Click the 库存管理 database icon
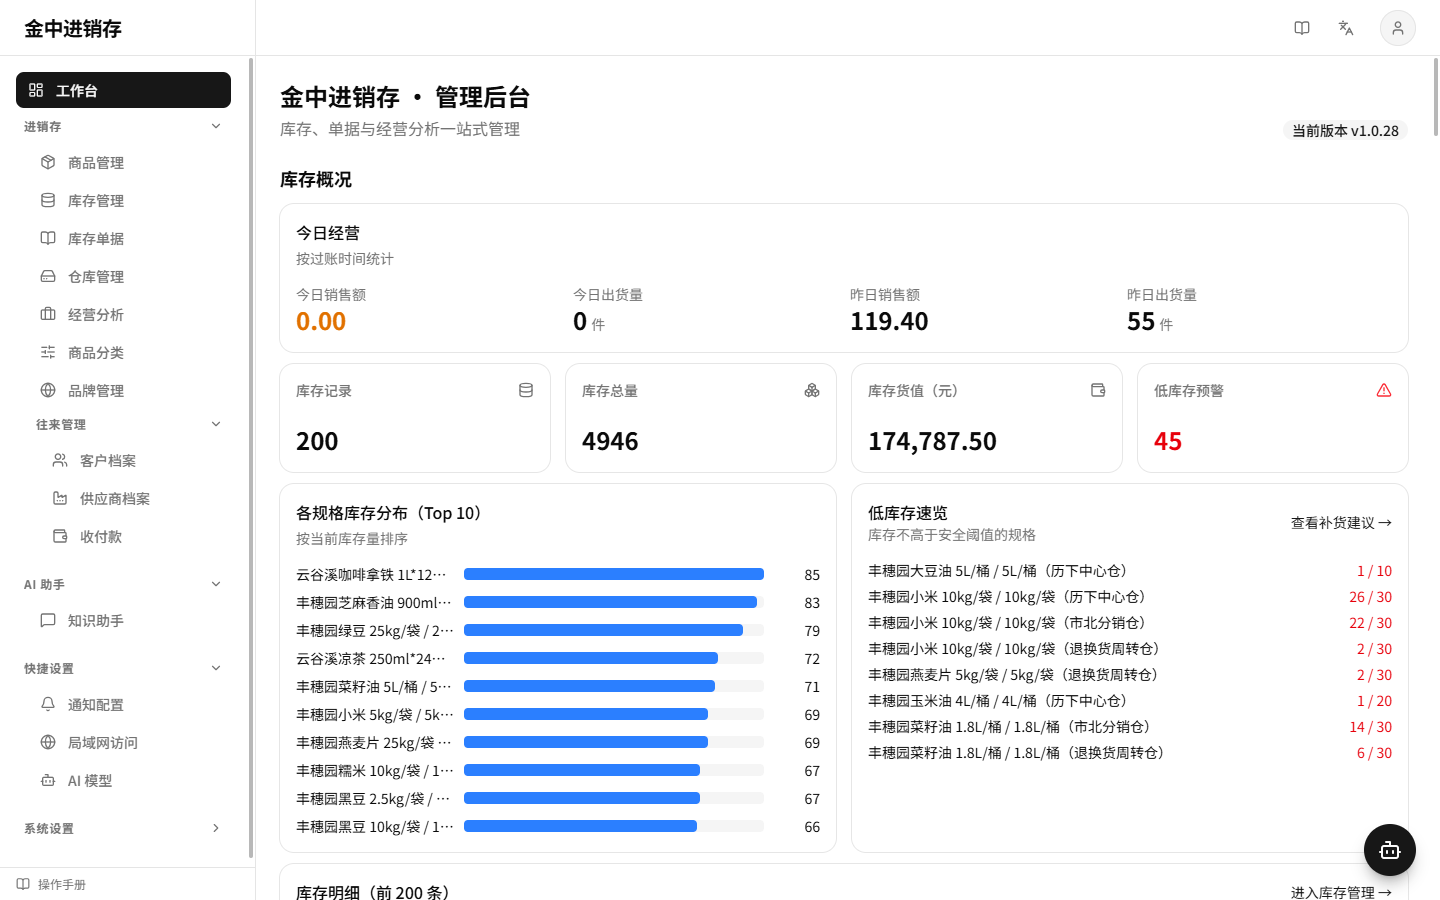This screenshot has height=900, width=1440. [x=48, y=200]
